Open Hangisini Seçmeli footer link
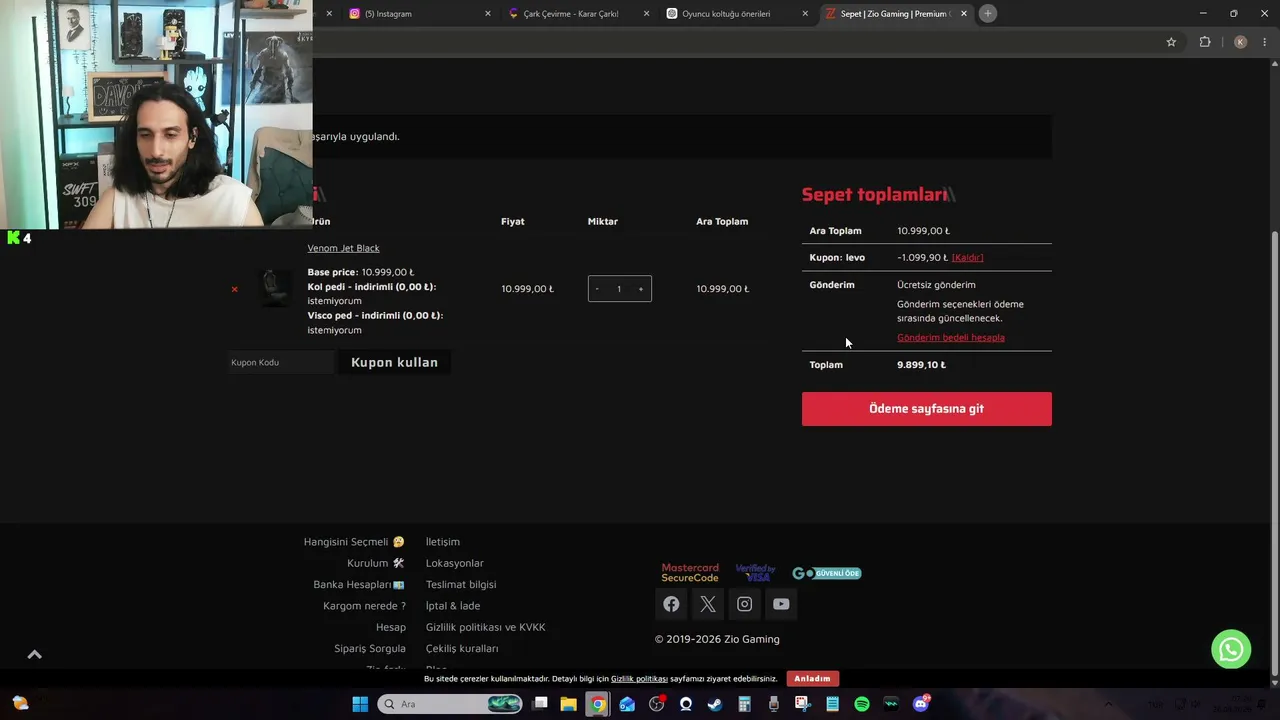Viewport: 1280px width, 720px height. click(x=354, y=542)
